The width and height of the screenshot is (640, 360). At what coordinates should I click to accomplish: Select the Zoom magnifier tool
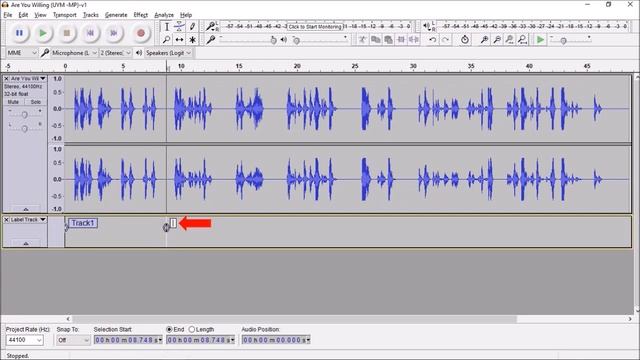pos(167,40)
